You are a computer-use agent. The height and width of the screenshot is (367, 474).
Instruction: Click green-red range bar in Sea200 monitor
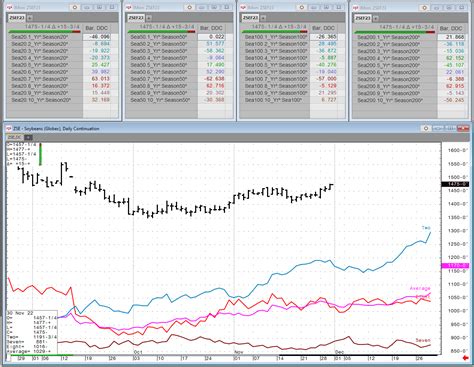coord(394,32)
